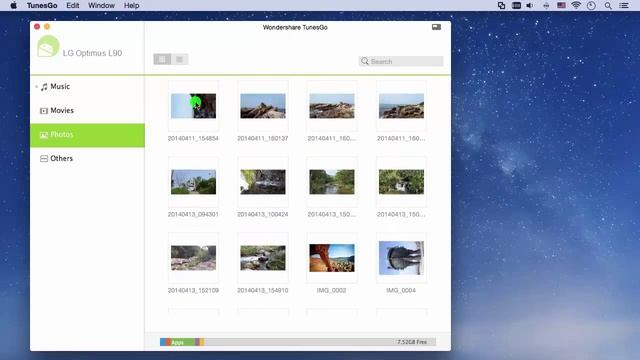Click the Movies film icon

click(x=44, y=111)
